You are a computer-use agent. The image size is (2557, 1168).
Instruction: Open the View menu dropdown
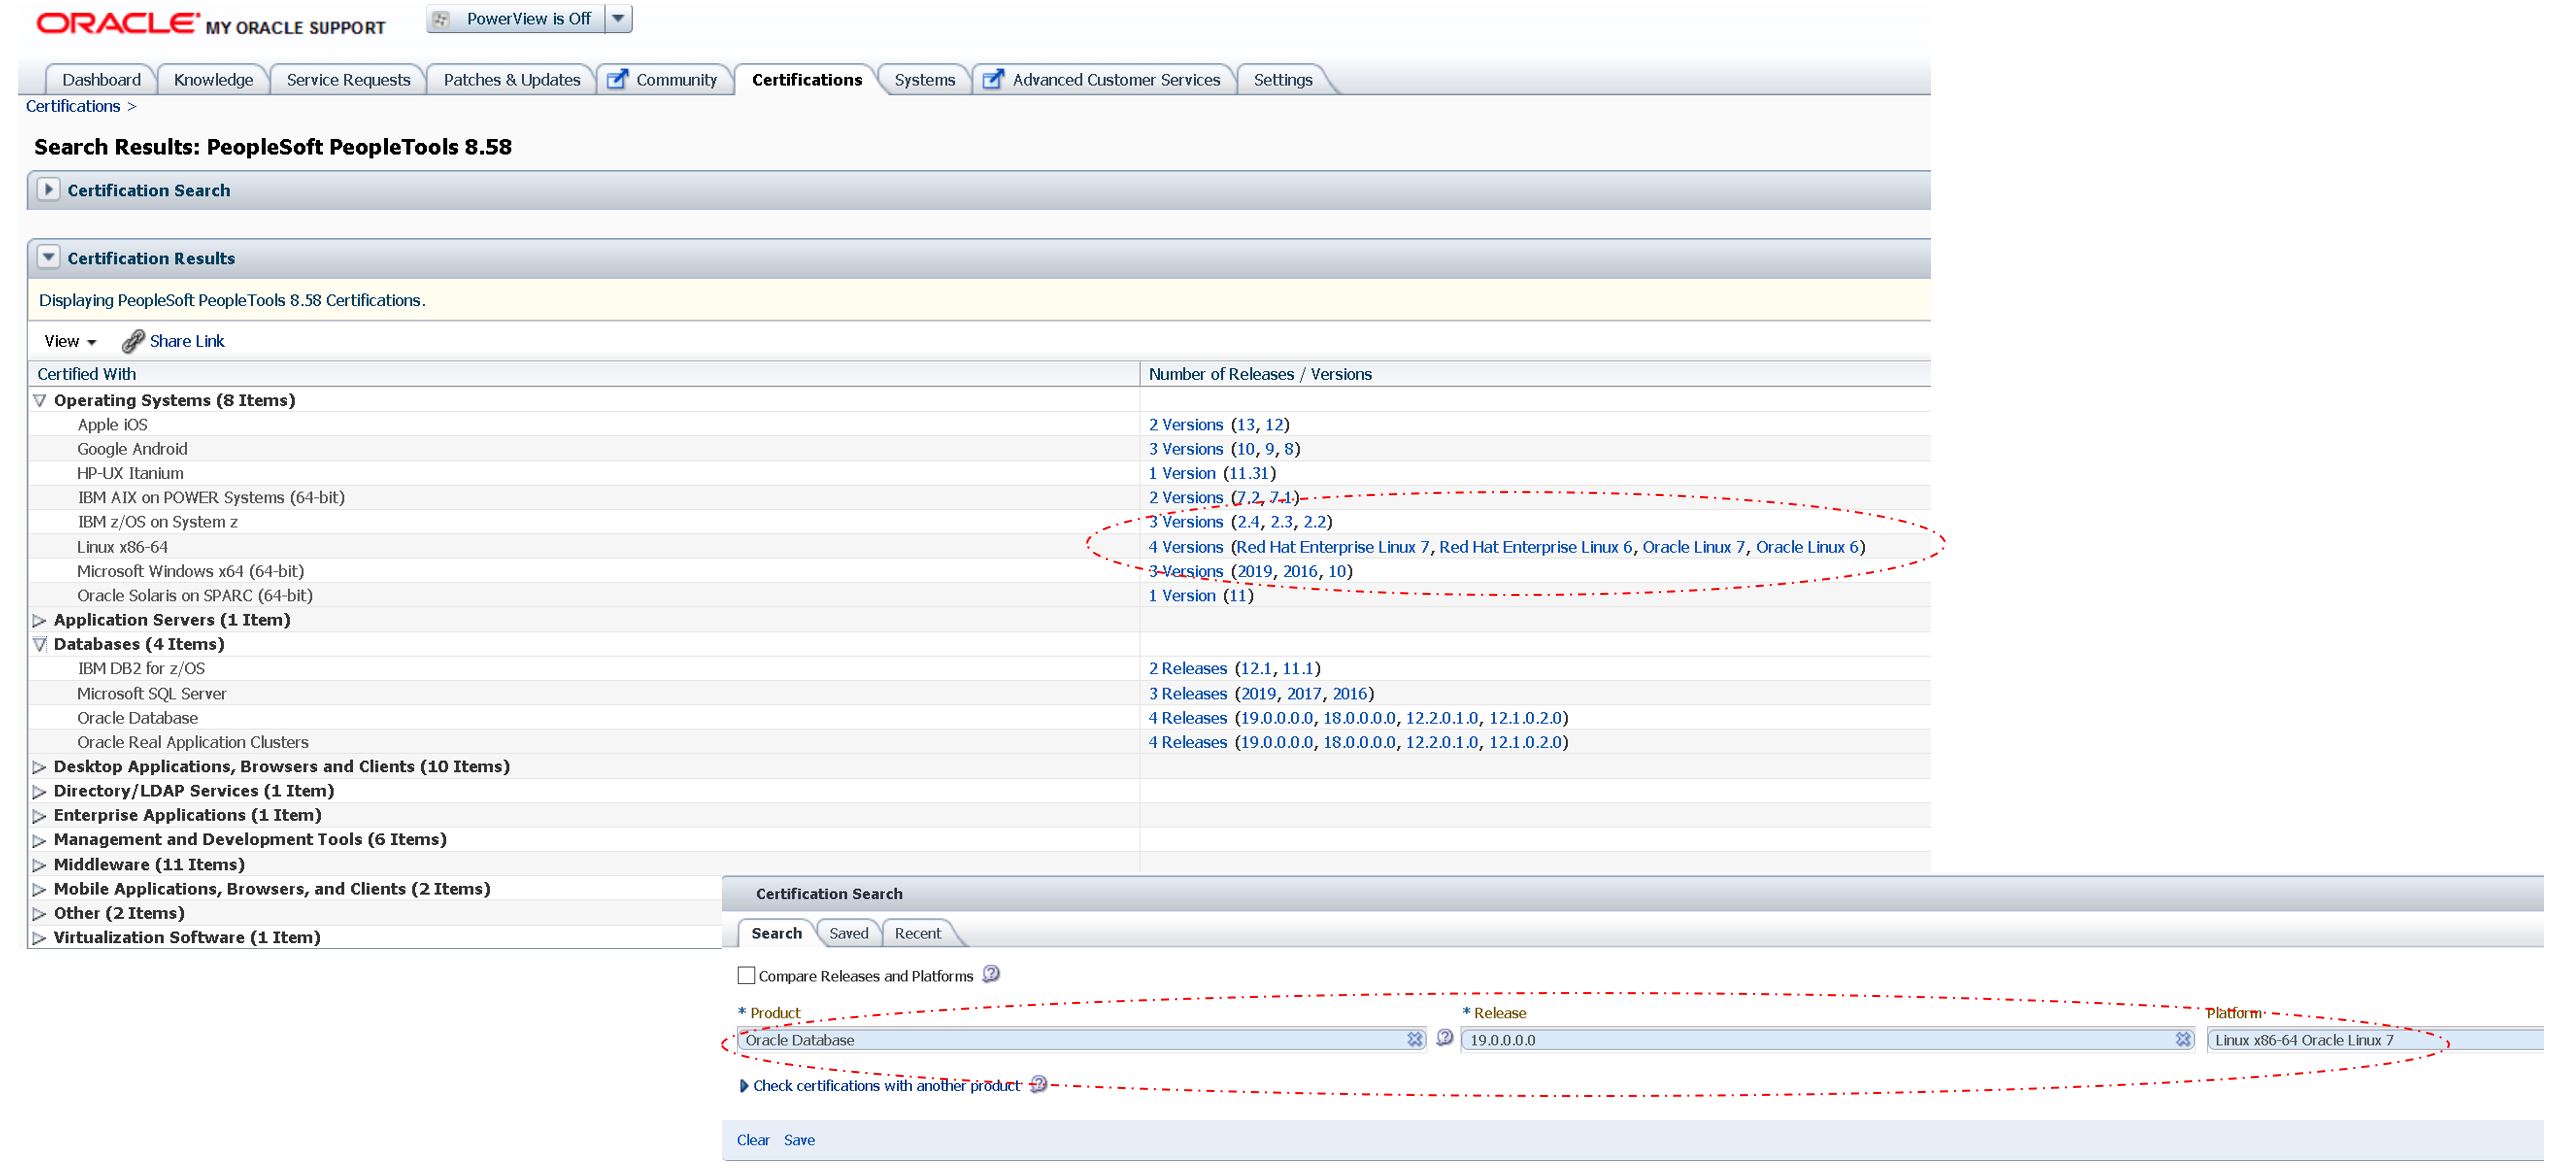(x=70, y=342)
